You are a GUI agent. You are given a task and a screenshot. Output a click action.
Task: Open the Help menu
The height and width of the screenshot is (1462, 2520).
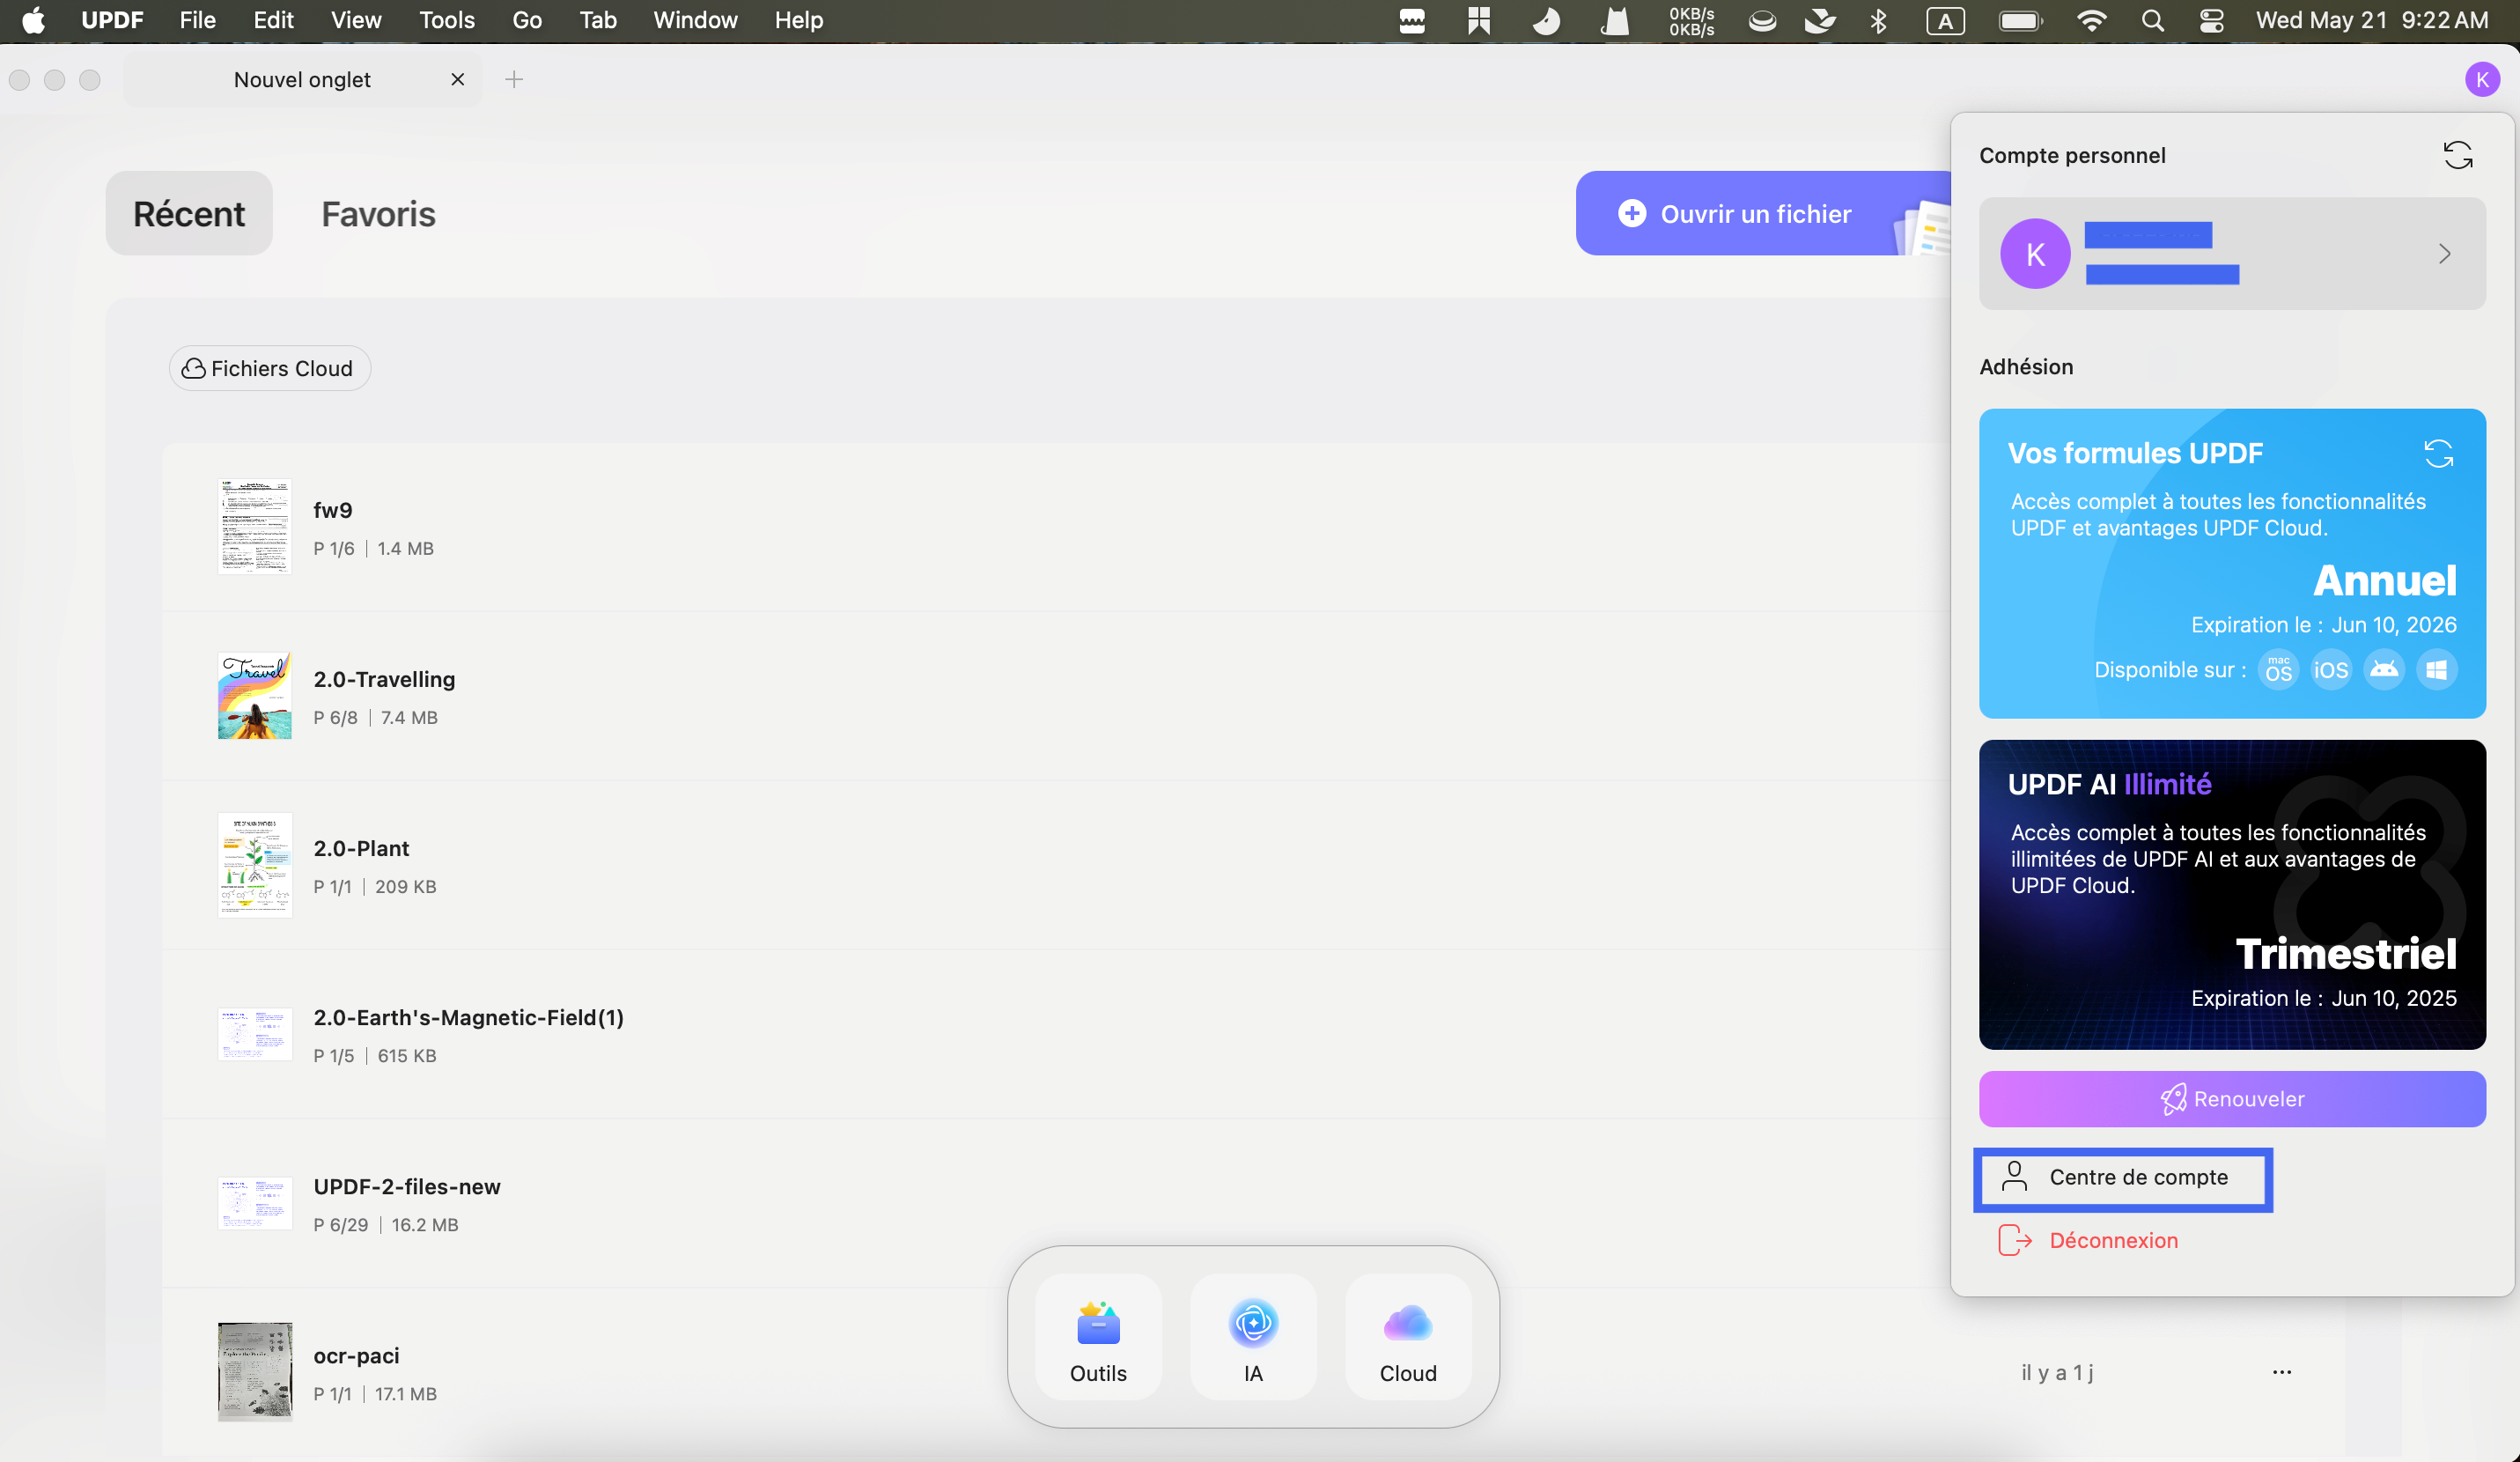coord(799,20)
